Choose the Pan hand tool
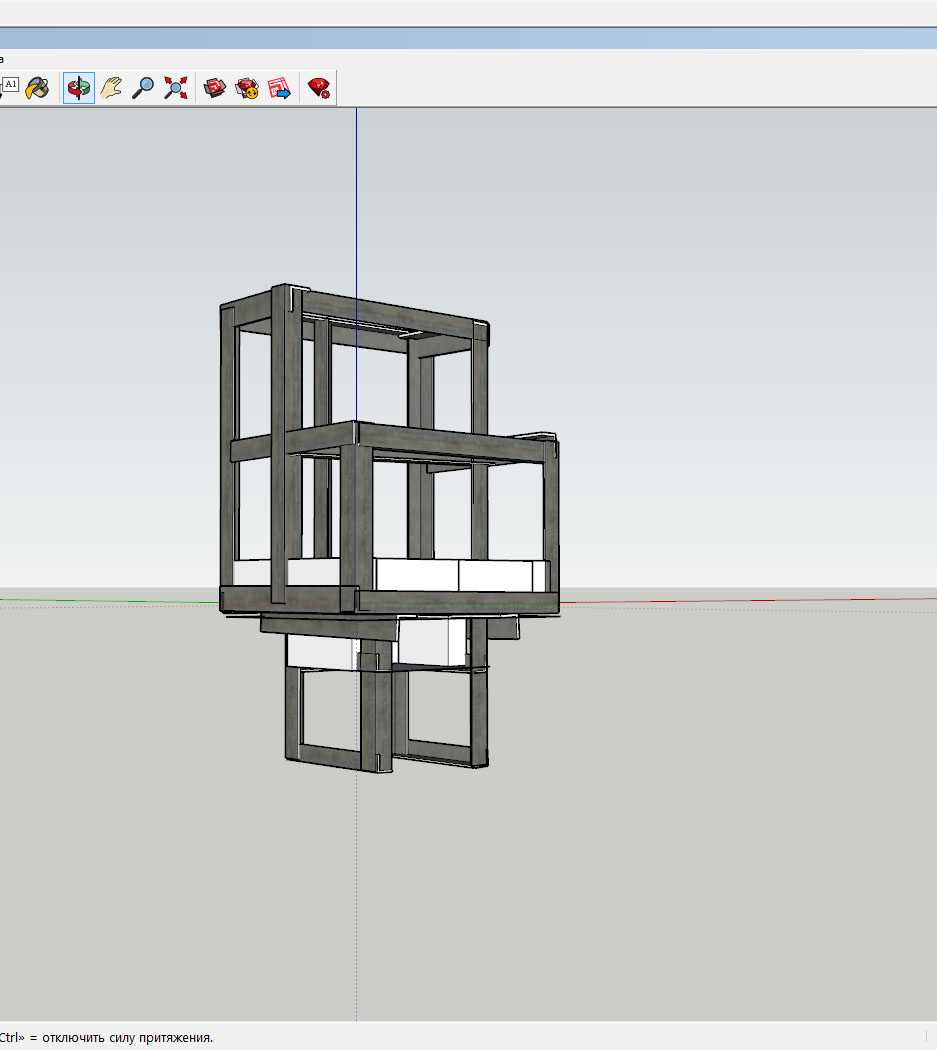 (x=111, y=88)
